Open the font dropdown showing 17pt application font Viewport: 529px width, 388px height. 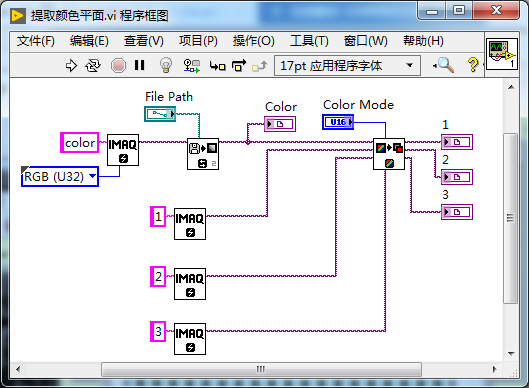347,65
